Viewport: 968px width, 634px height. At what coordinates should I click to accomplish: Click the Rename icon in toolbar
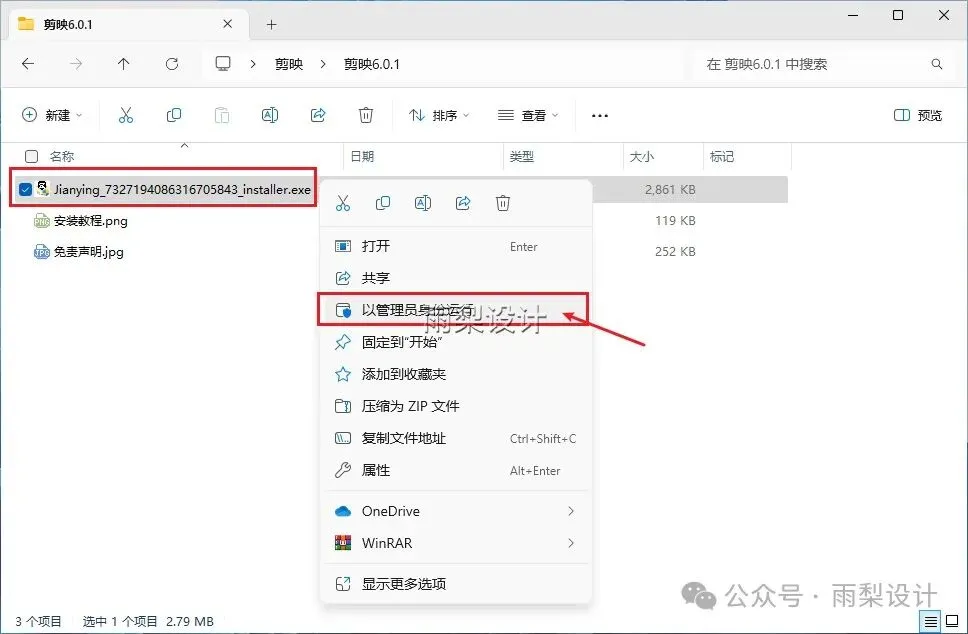pyautogui.click(x=270, y=115)
